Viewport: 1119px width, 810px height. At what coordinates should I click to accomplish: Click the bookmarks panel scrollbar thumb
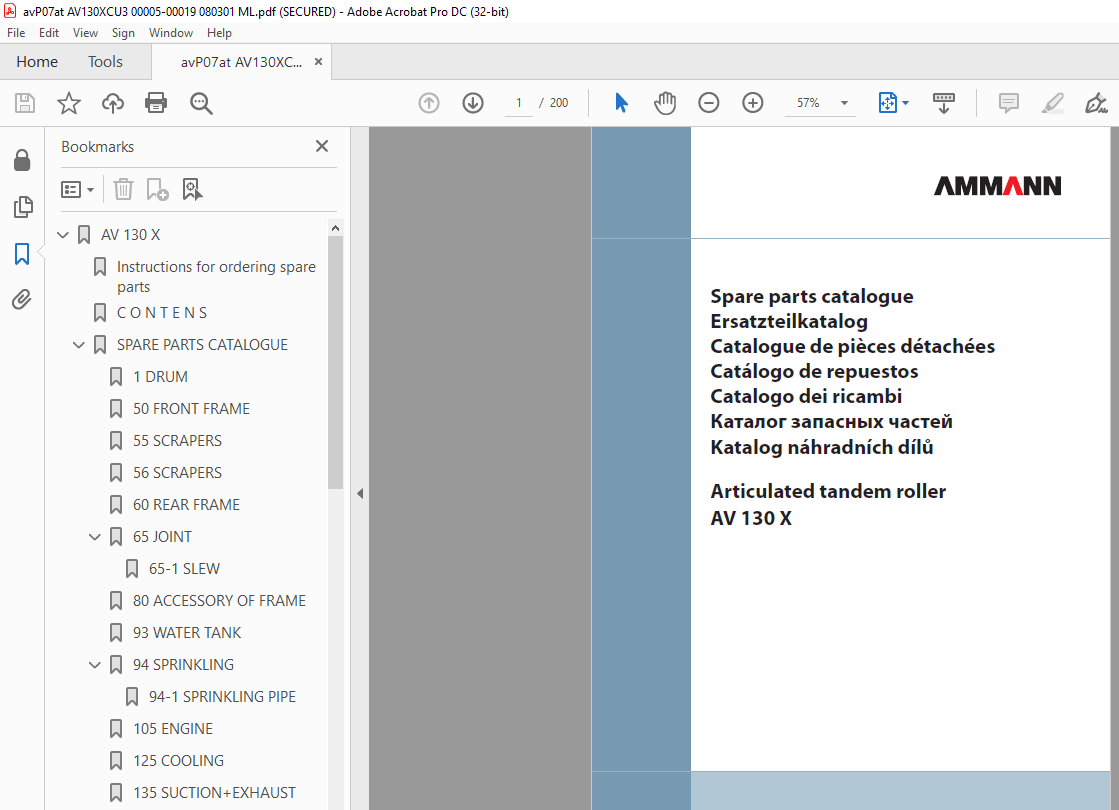[335, 363]
